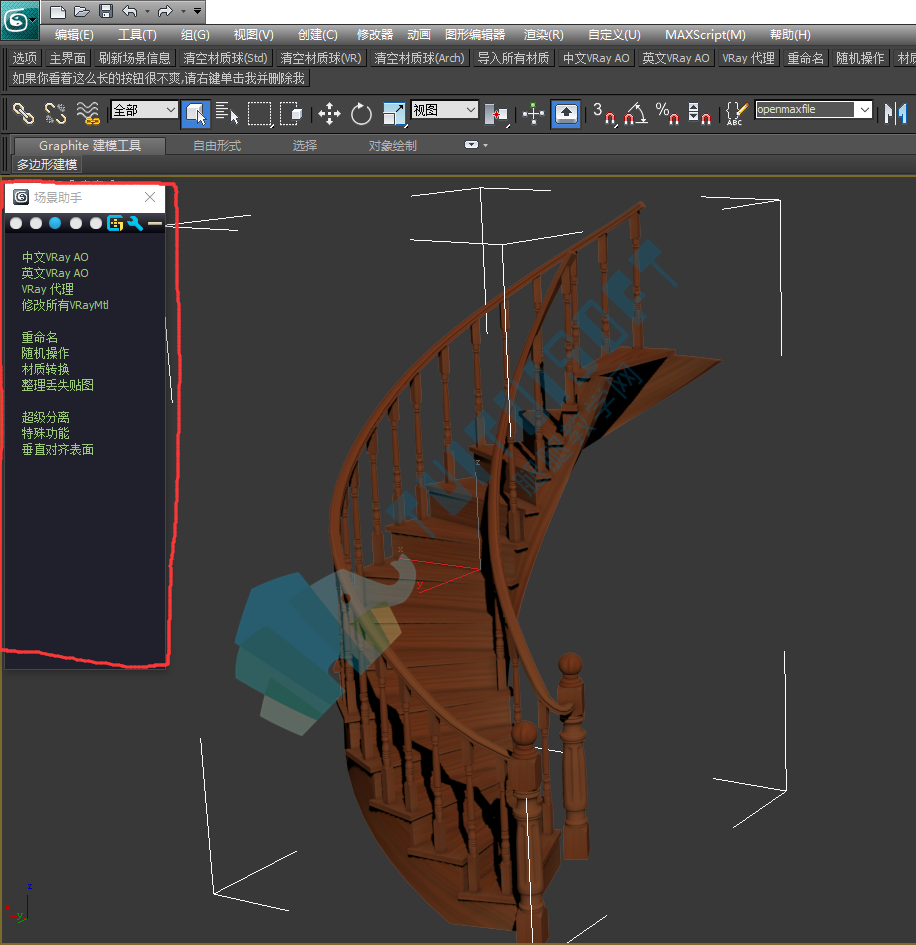Click the Undo arrow icon
916x945 pixels.
pos(130,11)
